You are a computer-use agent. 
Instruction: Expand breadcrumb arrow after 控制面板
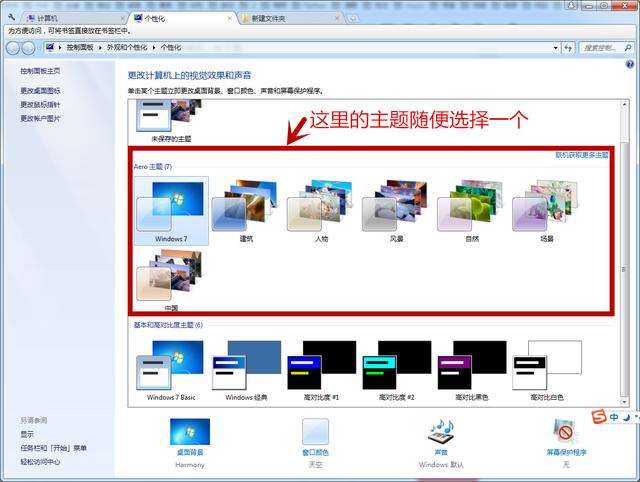pos(100,48)
